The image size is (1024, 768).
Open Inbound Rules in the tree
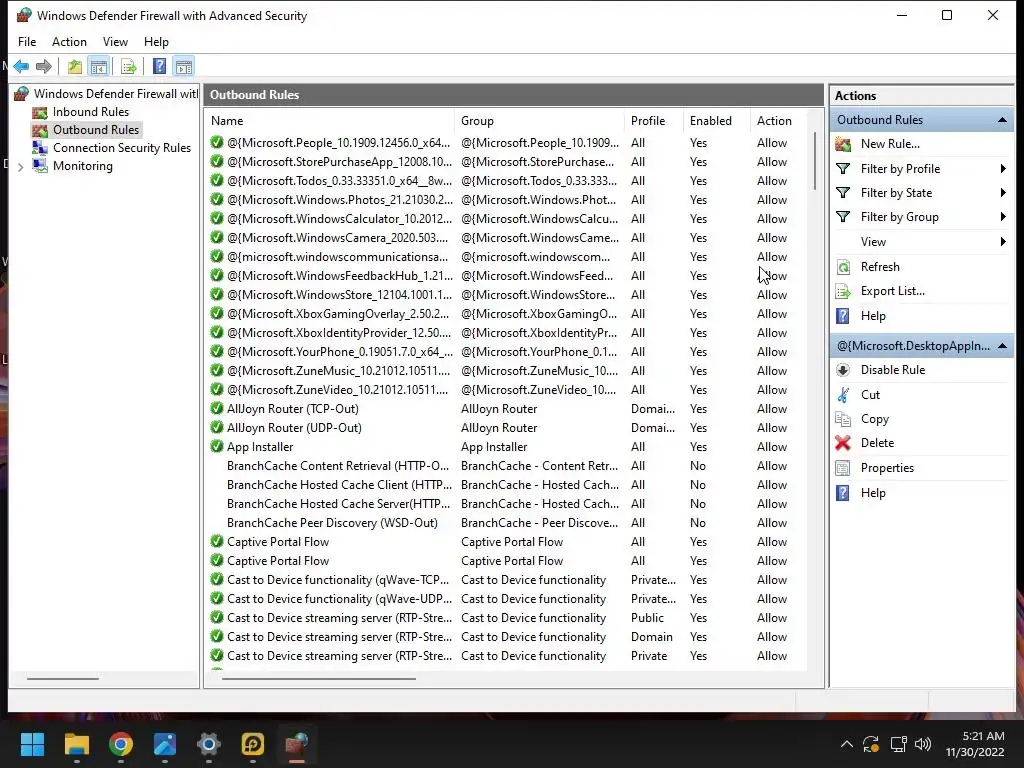pyautogui.click(x=91, y=112)
